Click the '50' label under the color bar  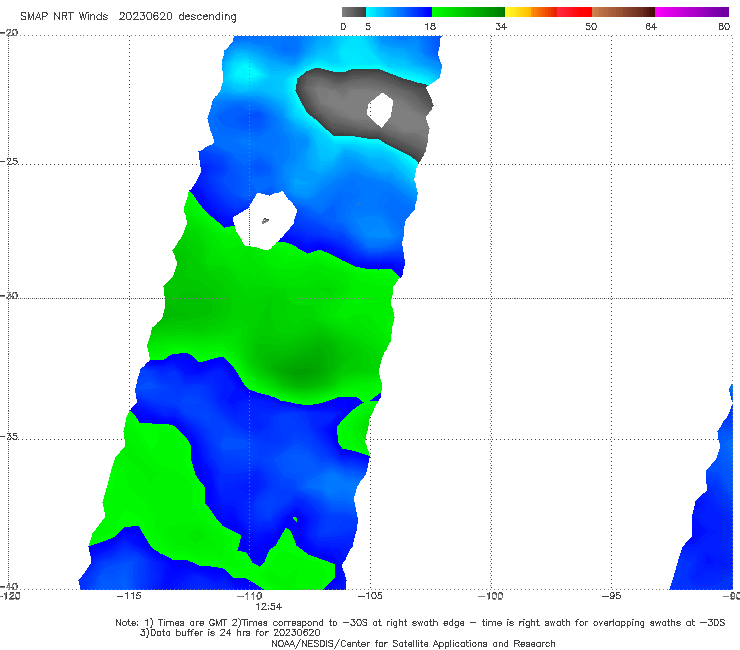[x=591, y=27]
